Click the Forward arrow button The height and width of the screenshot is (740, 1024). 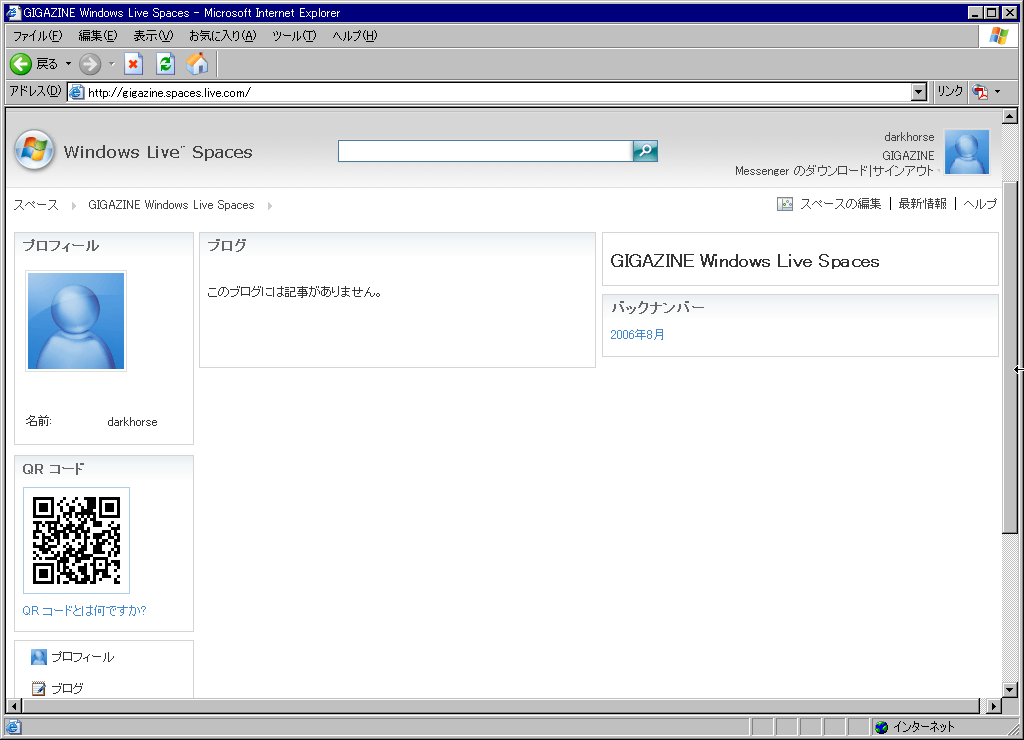coord(90,64)
